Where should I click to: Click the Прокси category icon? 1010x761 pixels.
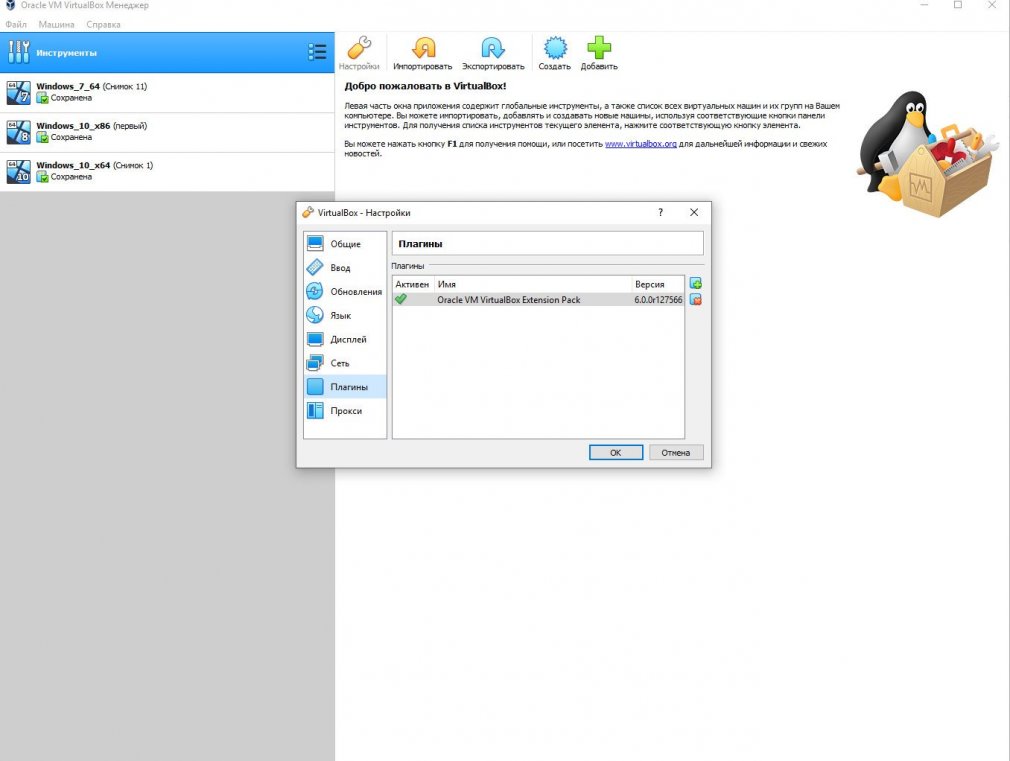(x=315, y=410)
